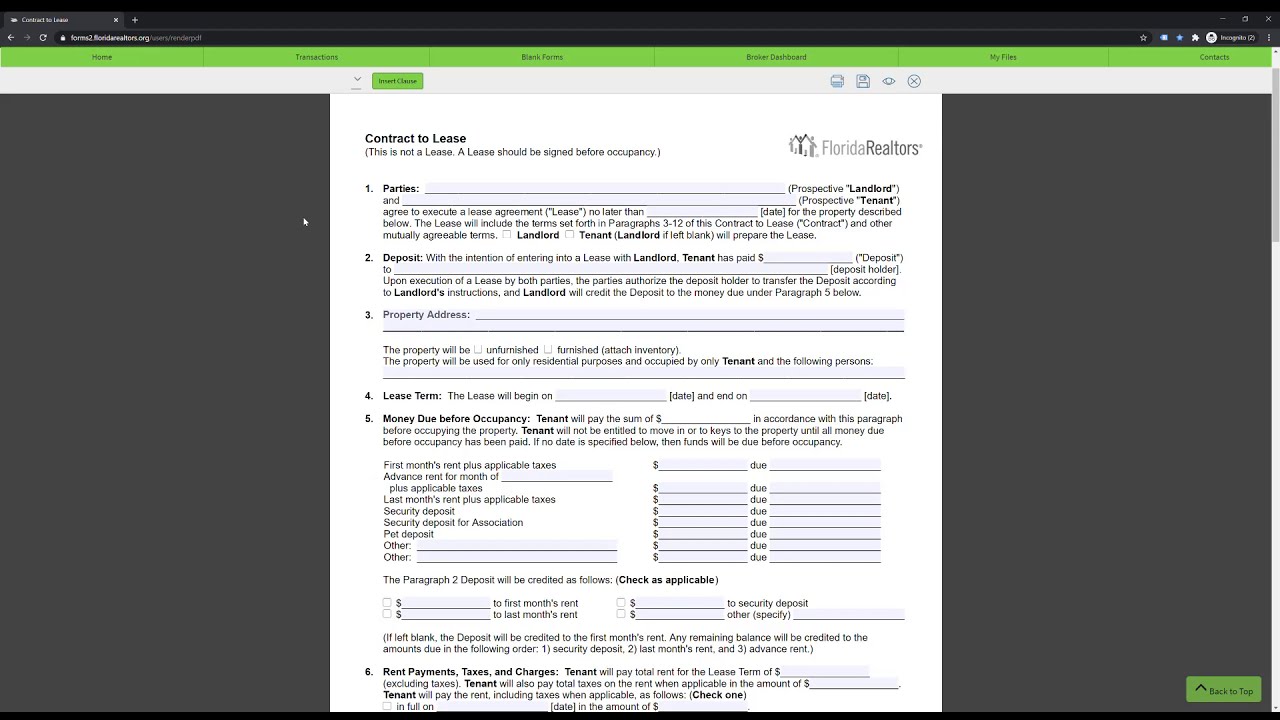
Task: Reload the page
Action: pyautogui.click(x=43, y=38)
